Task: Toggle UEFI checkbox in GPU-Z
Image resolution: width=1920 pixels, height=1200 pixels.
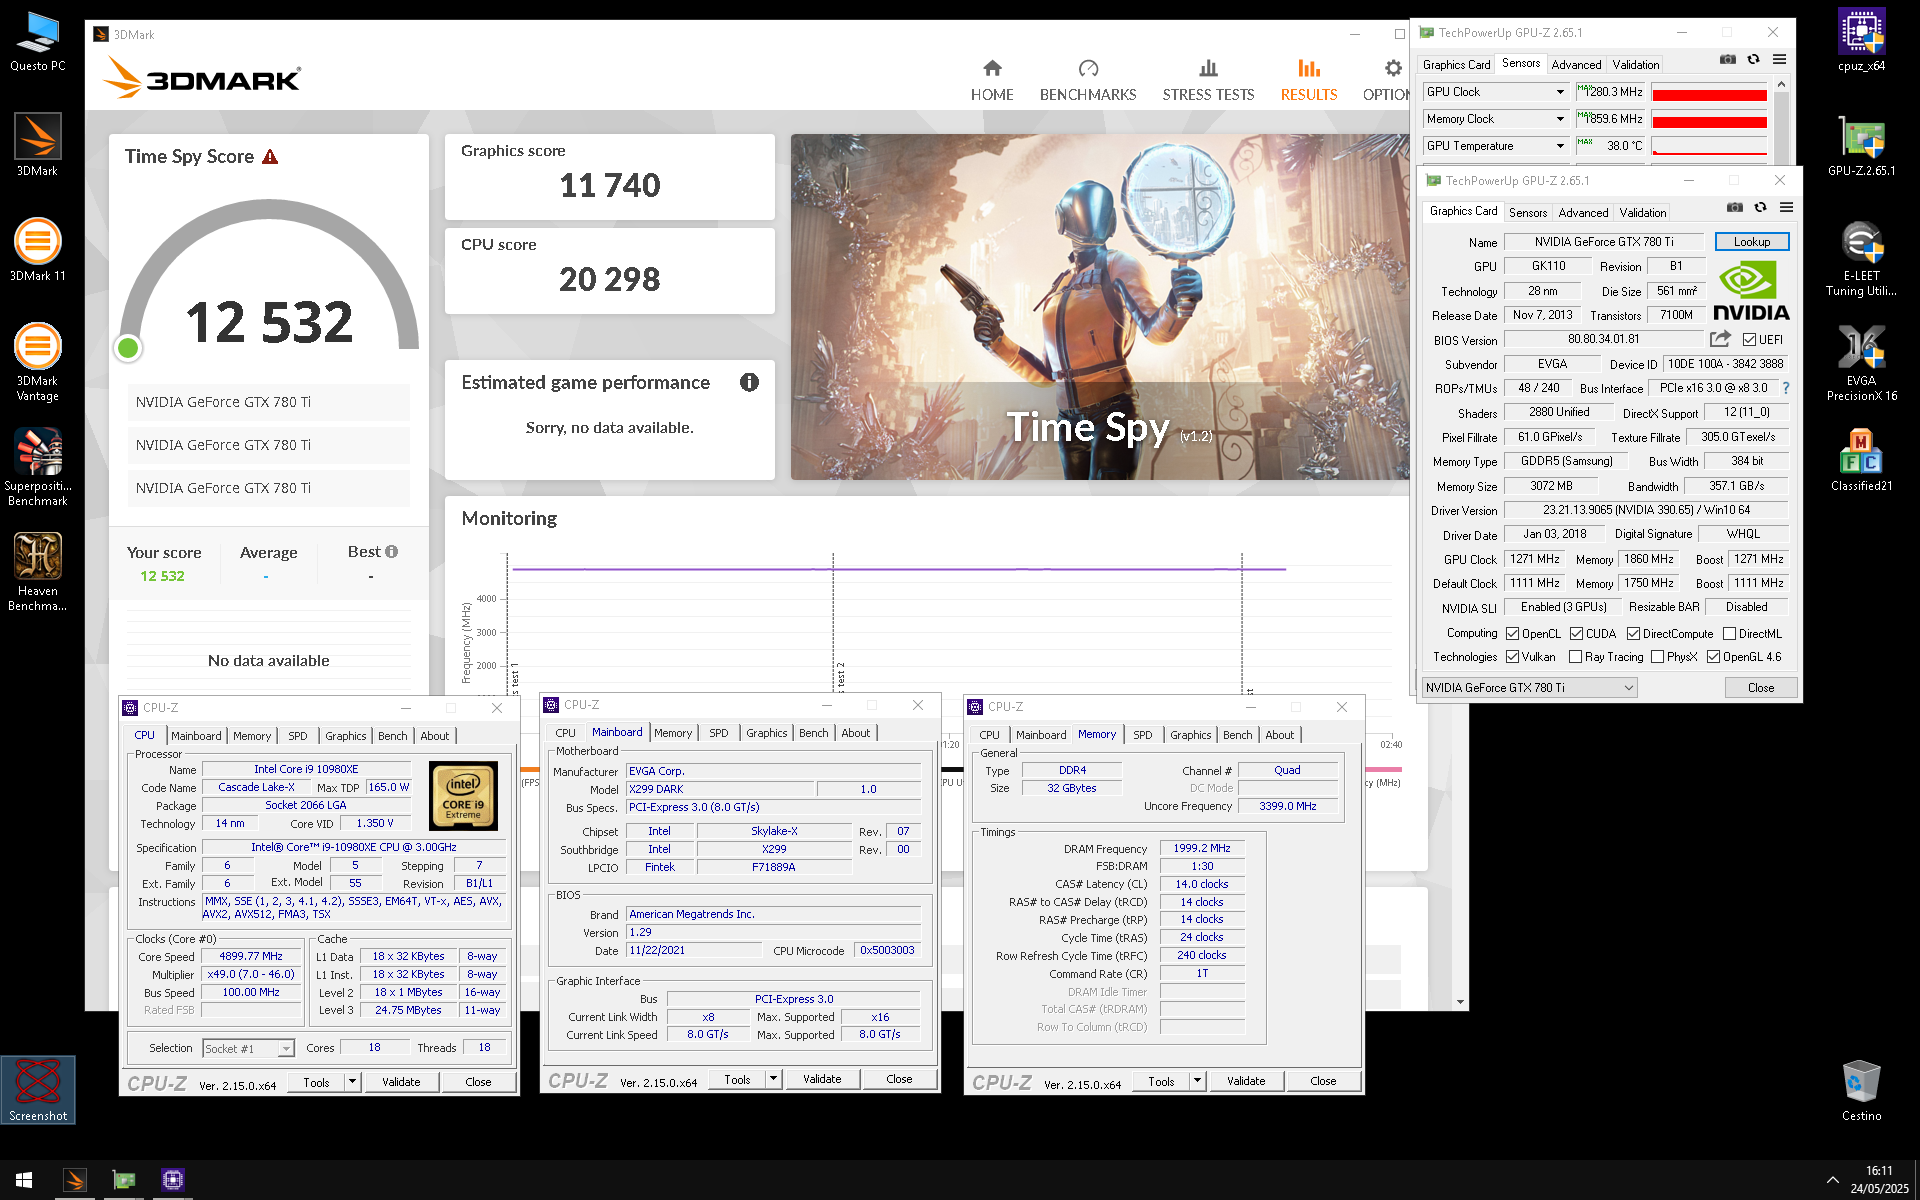Action: [1749, 340]
